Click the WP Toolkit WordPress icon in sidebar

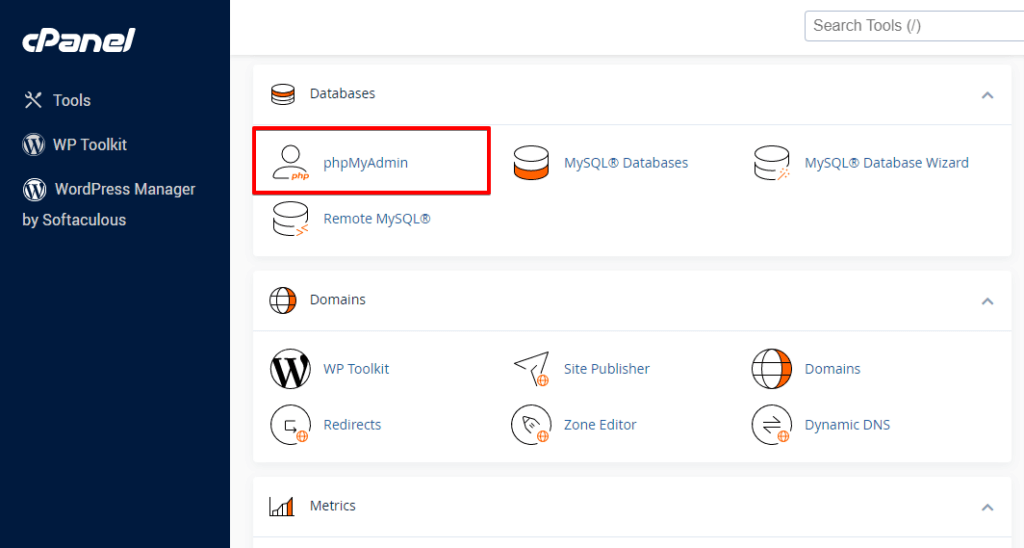coord(33,144)
